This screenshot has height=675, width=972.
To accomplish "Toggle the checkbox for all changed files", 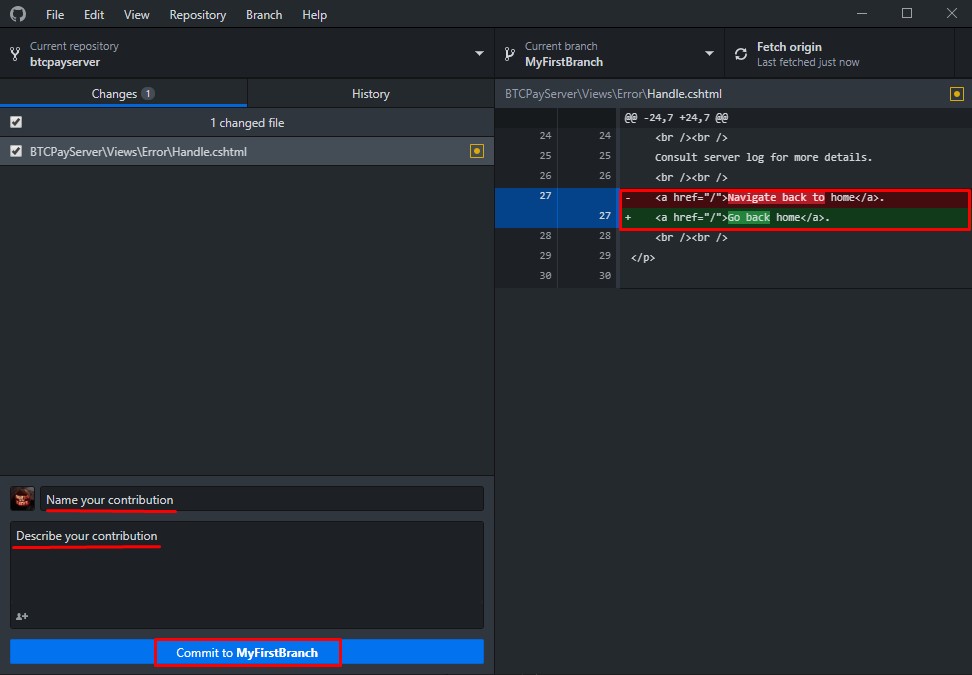I will click(15, 122).
